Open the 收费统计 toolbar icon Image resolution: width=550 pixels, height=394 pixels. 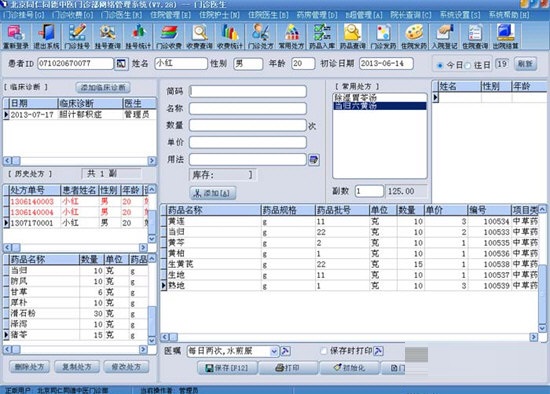(230, 36)
